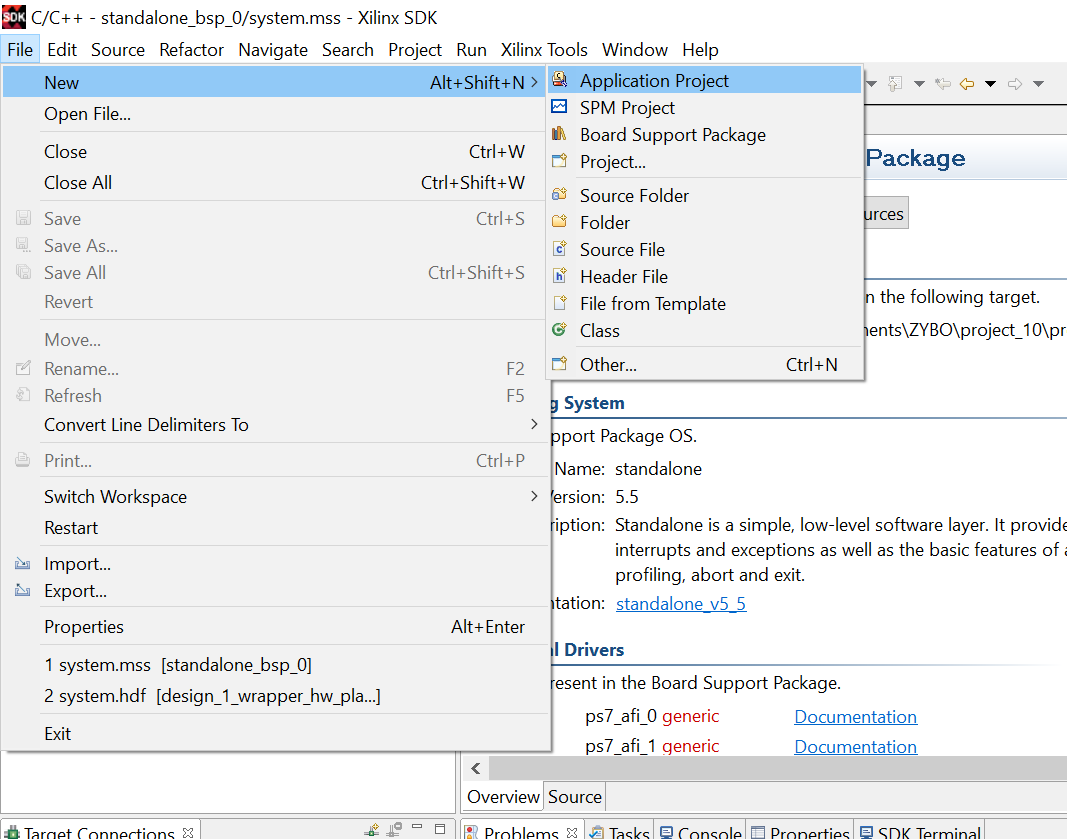Open Documentation link for ps7_afi_0
The height and width of the screenshot is (839, 1067).
[855, 717]
